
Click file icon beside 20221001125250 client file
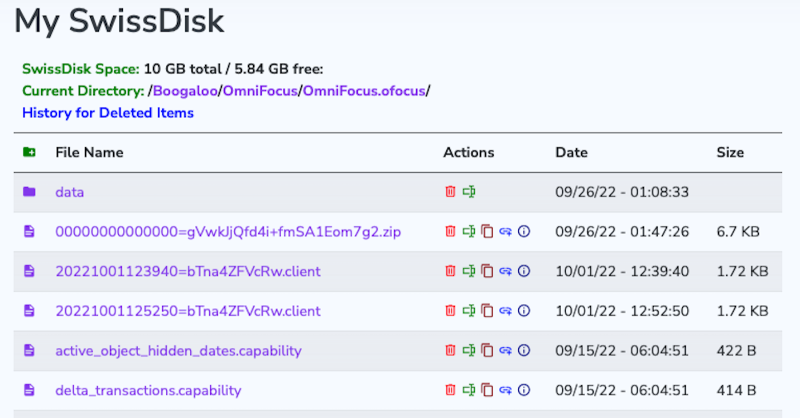(x=29, y=311)
